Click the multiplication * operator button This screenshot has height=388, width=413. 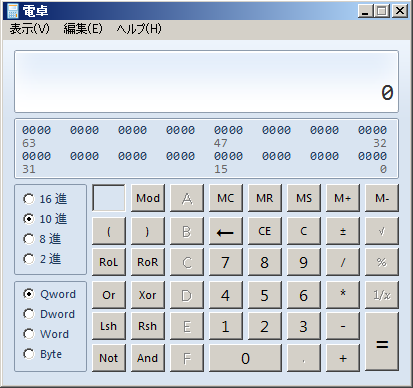(343, 295)
